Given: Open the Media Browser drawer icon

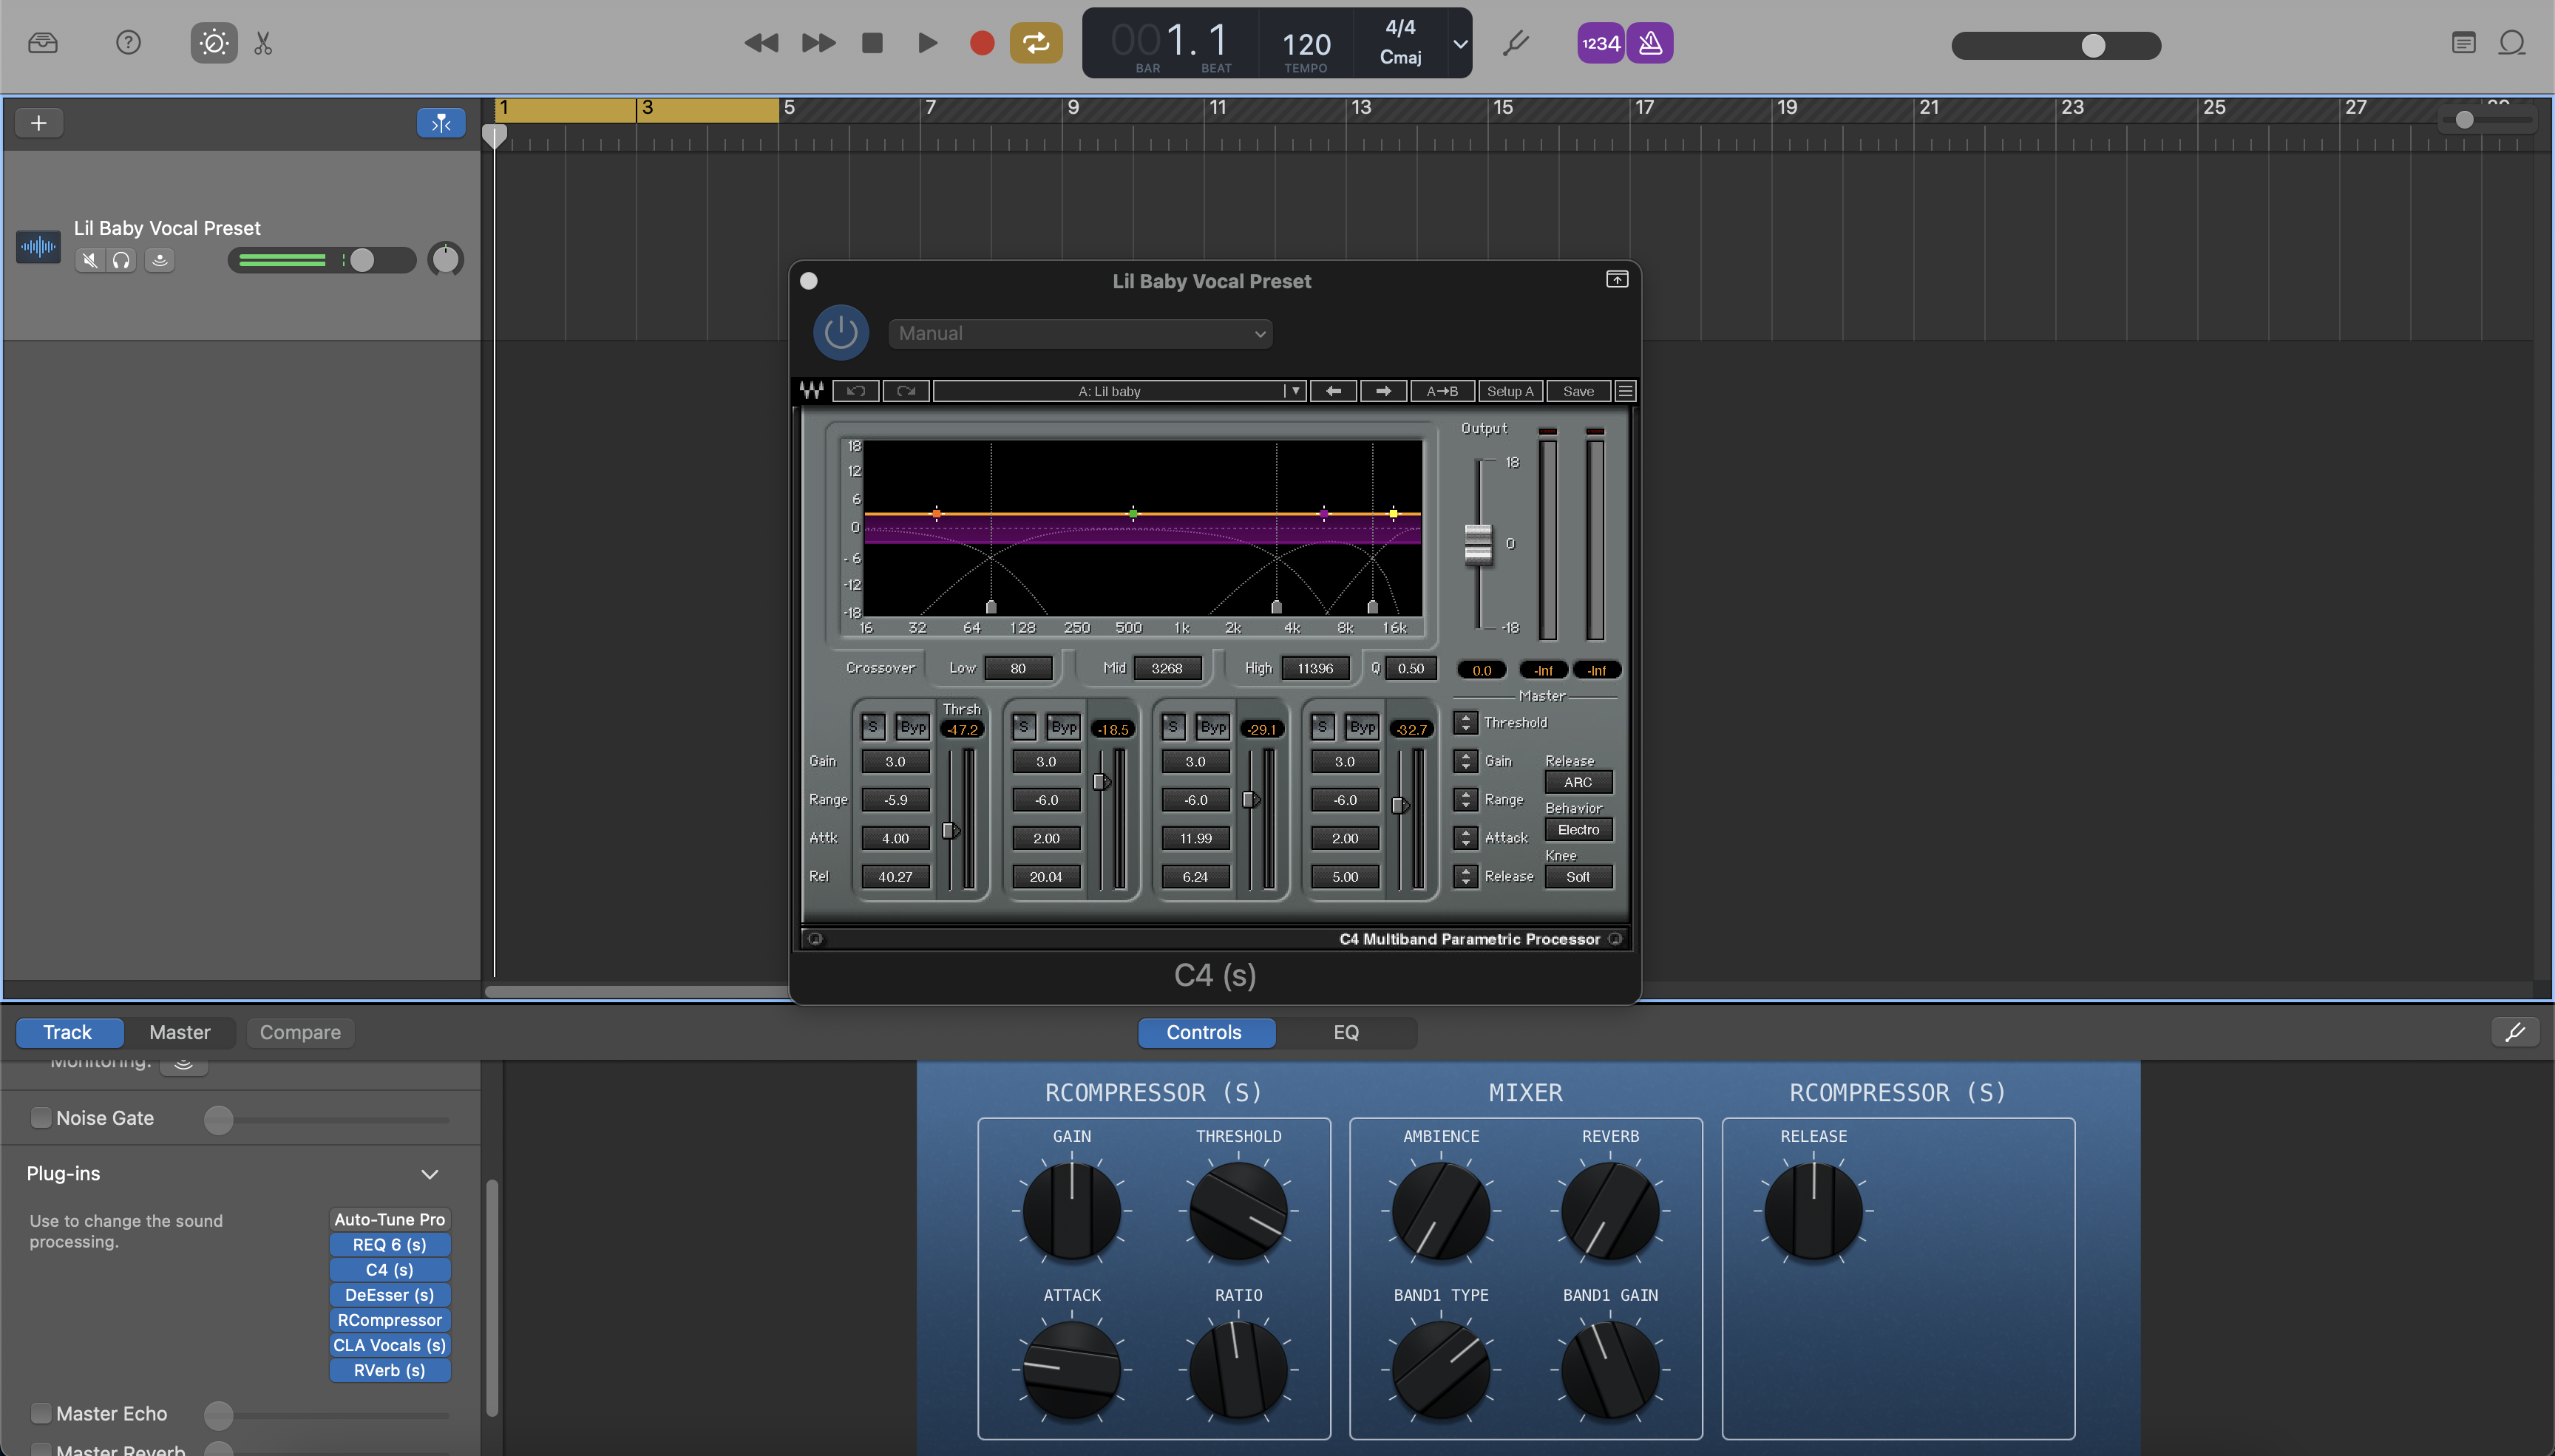Looking at the screenshot, I should pos(43,43).
